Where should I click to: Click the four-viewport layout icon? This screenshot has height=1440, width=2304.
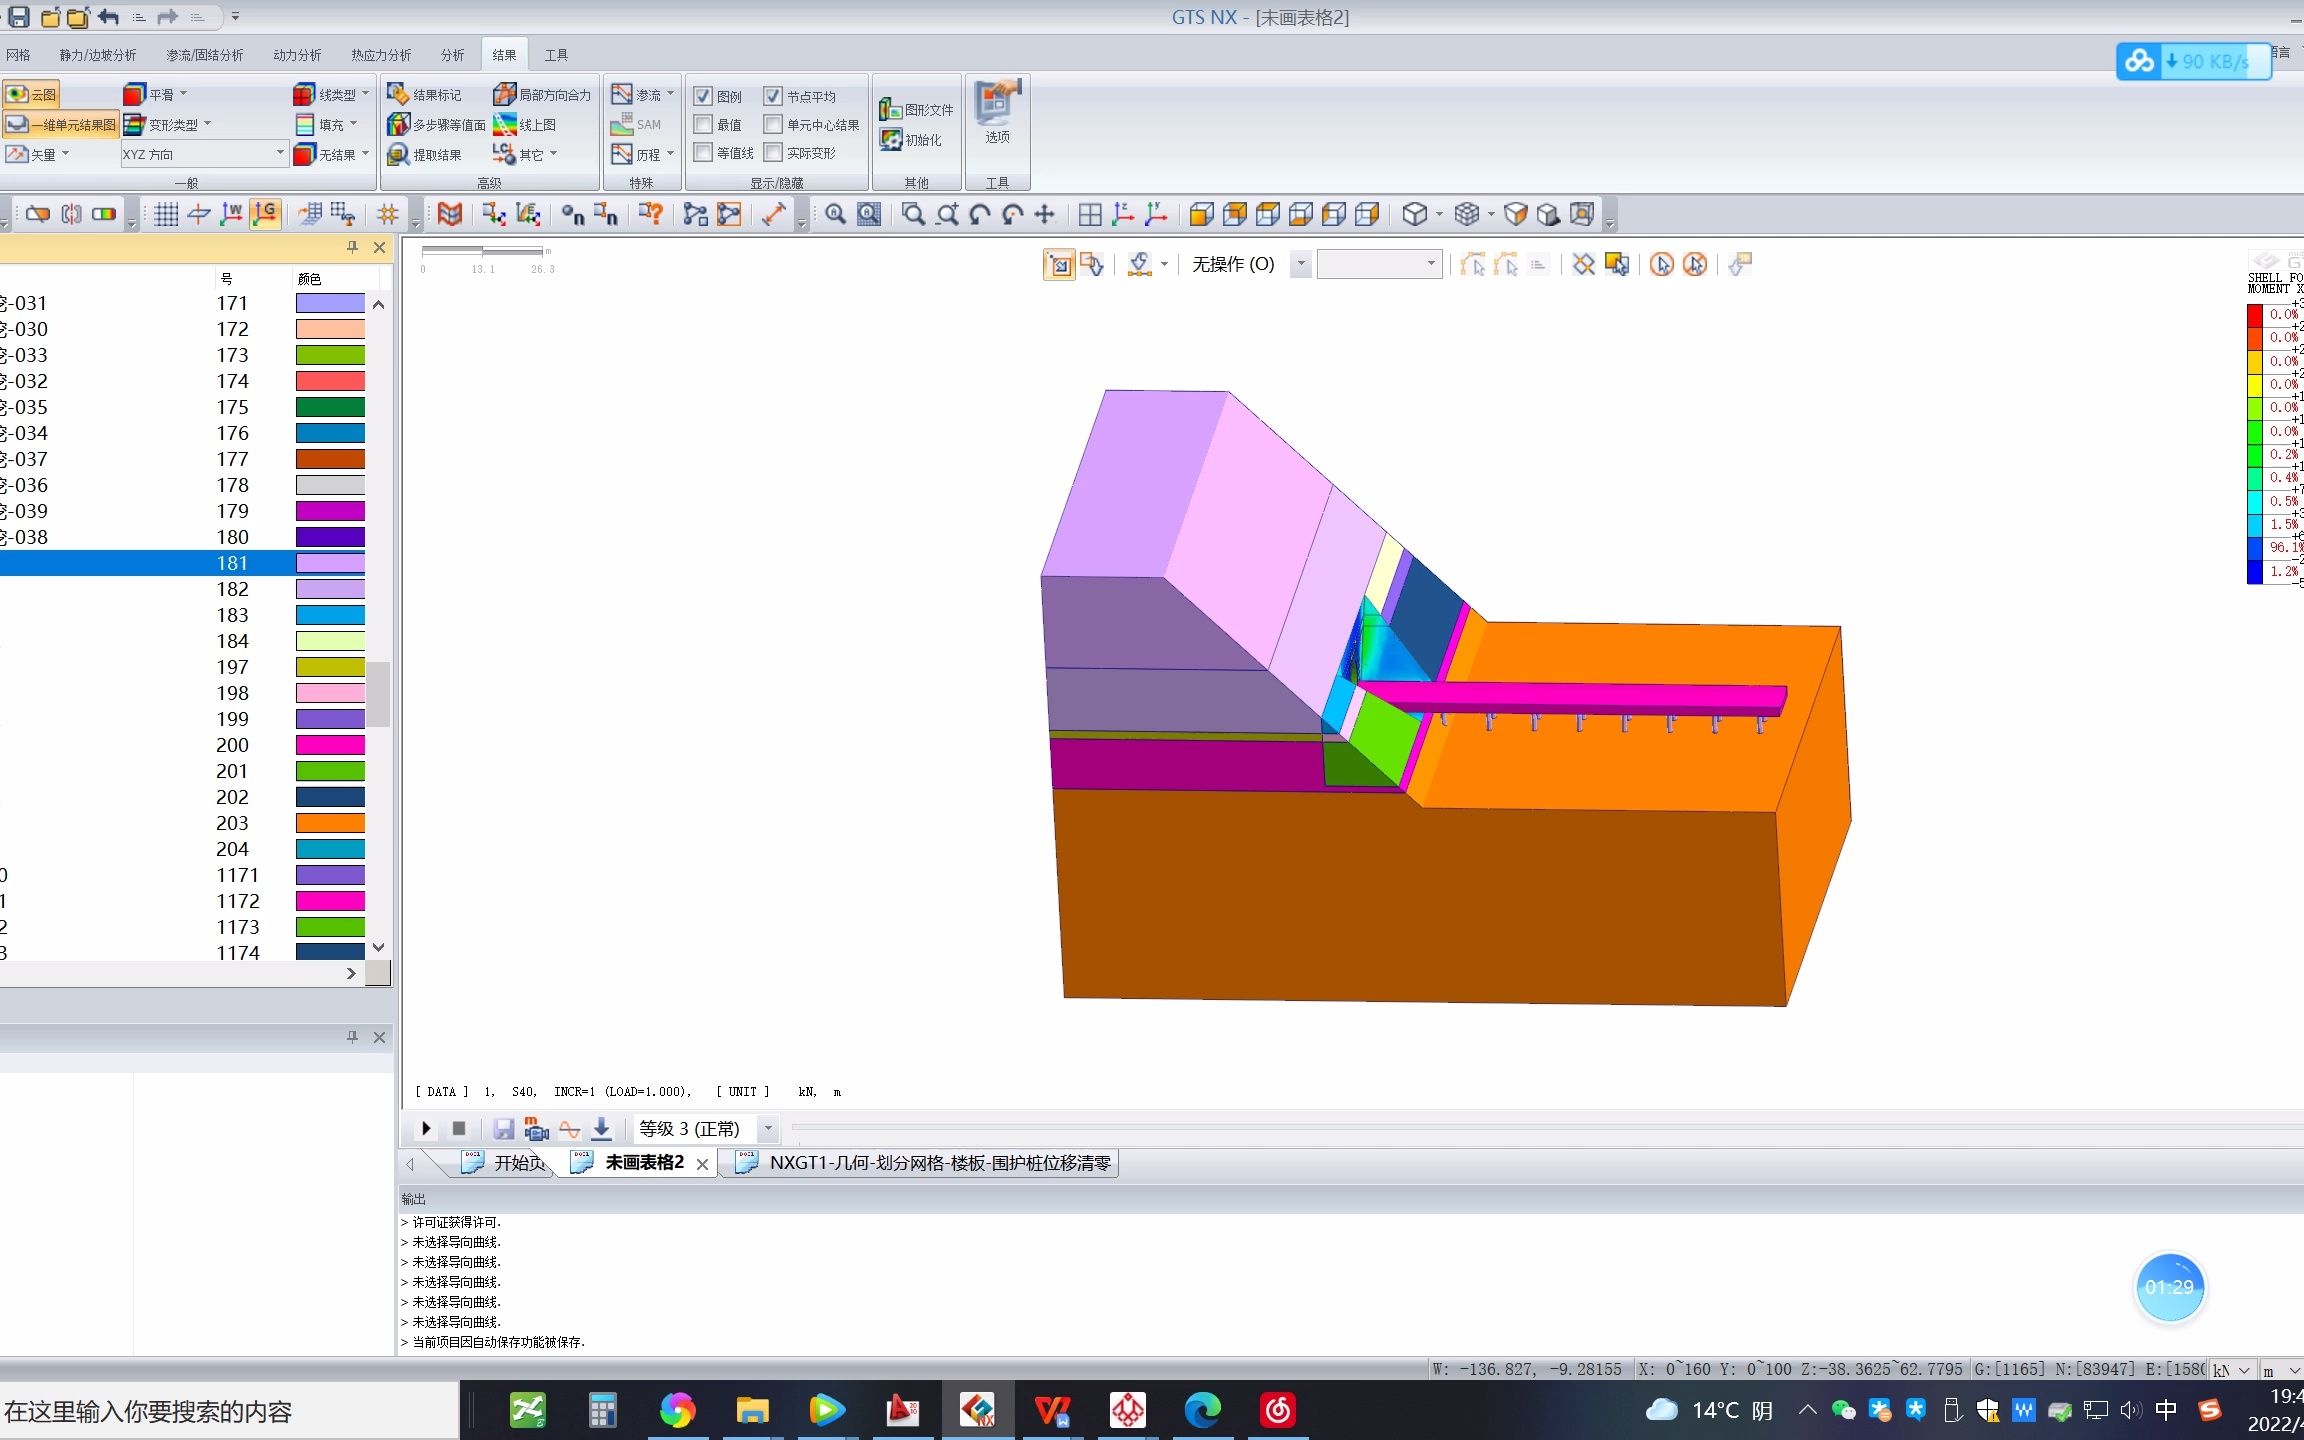click(1090, 214)
